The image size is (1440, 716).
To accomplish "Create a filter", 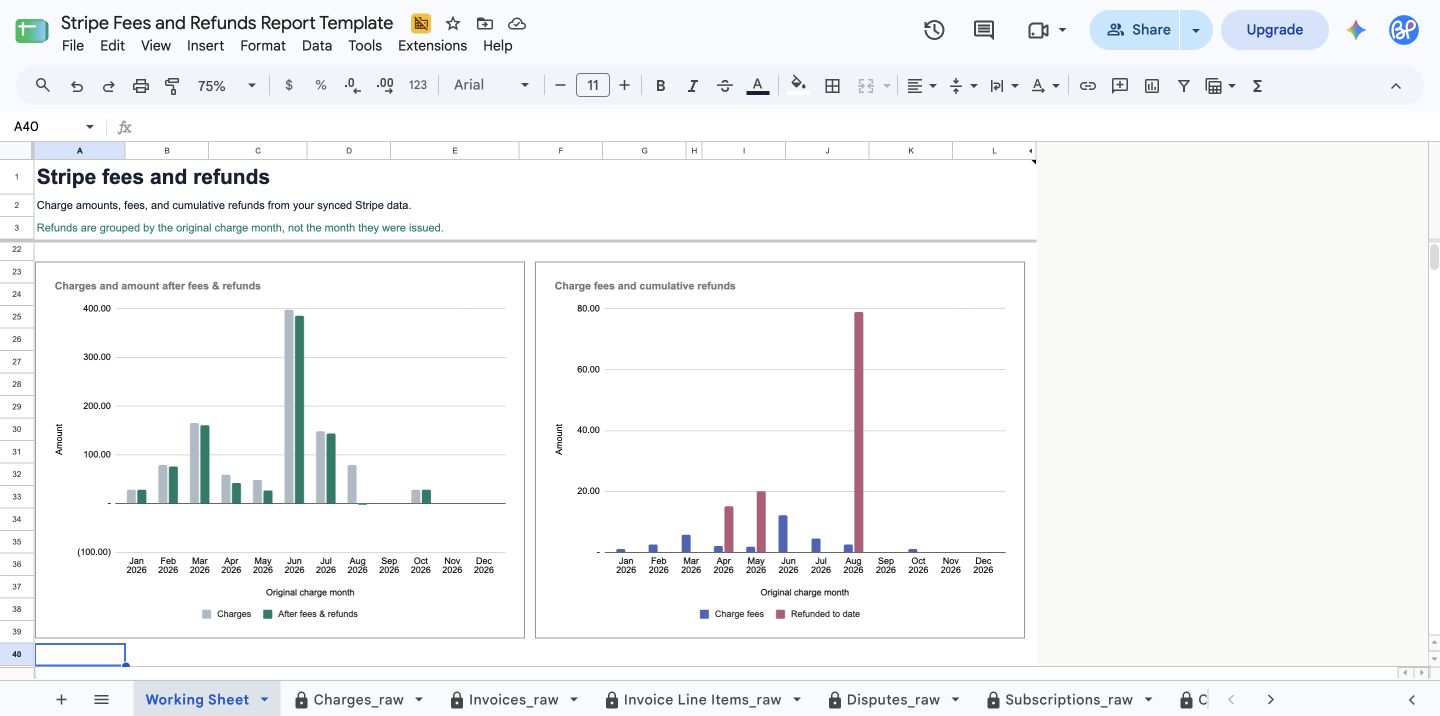I will point(1184,86).
